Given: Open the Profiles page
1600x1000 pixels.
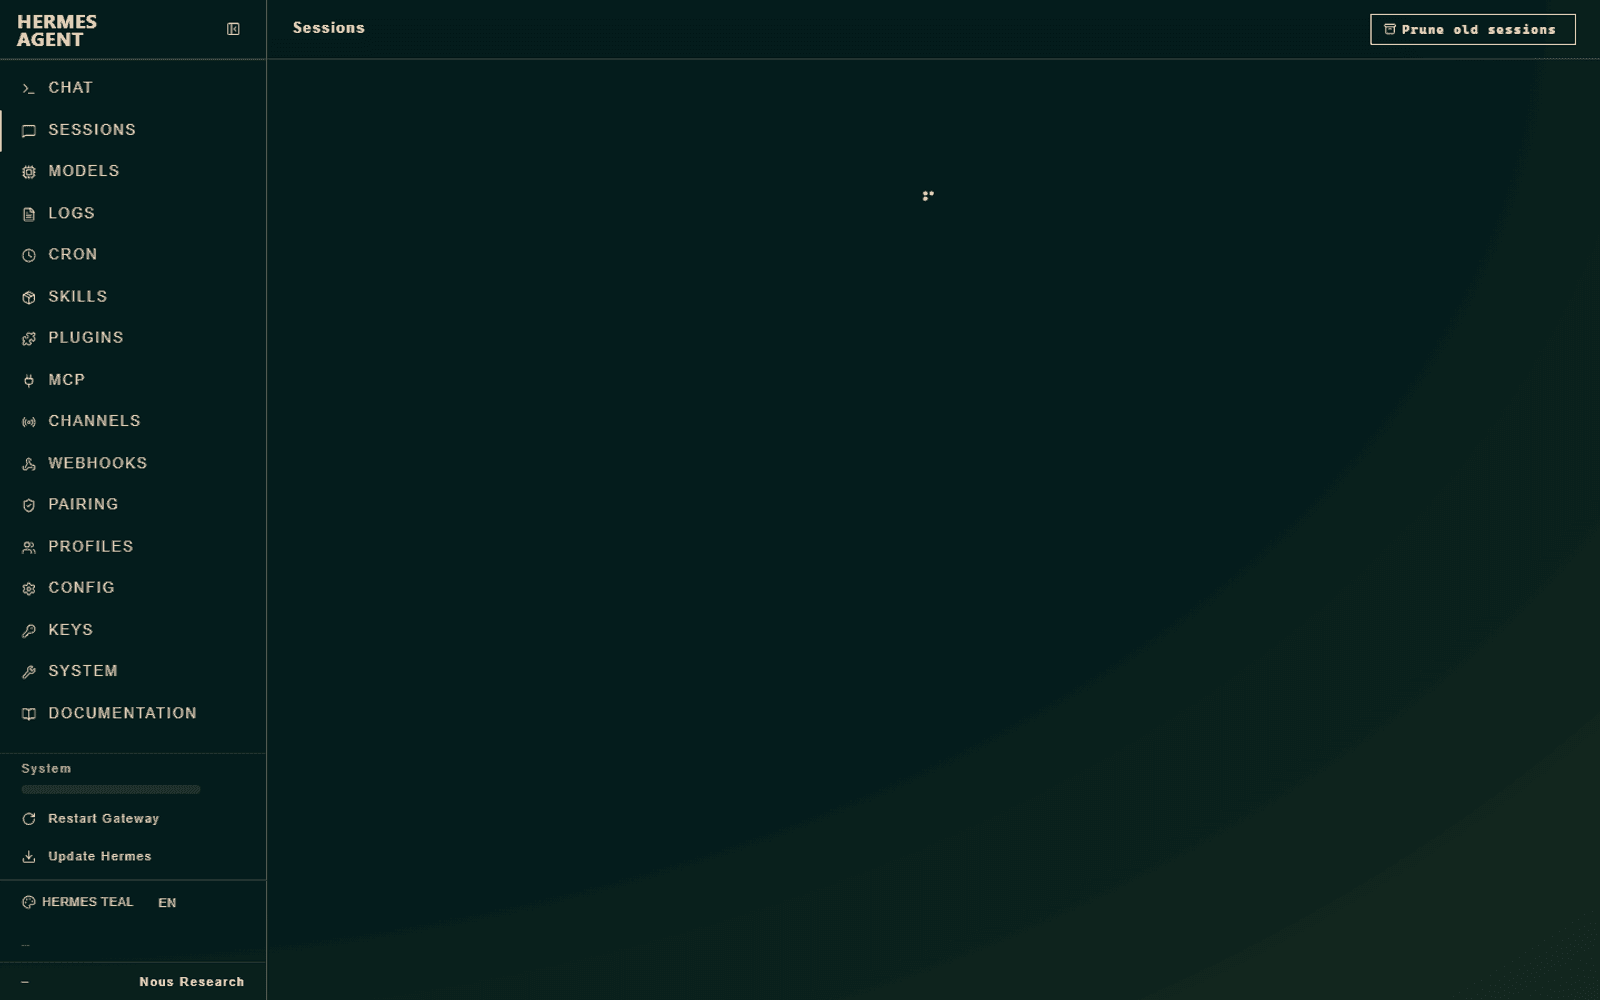Looking at the screenshot, I should 133,546.
